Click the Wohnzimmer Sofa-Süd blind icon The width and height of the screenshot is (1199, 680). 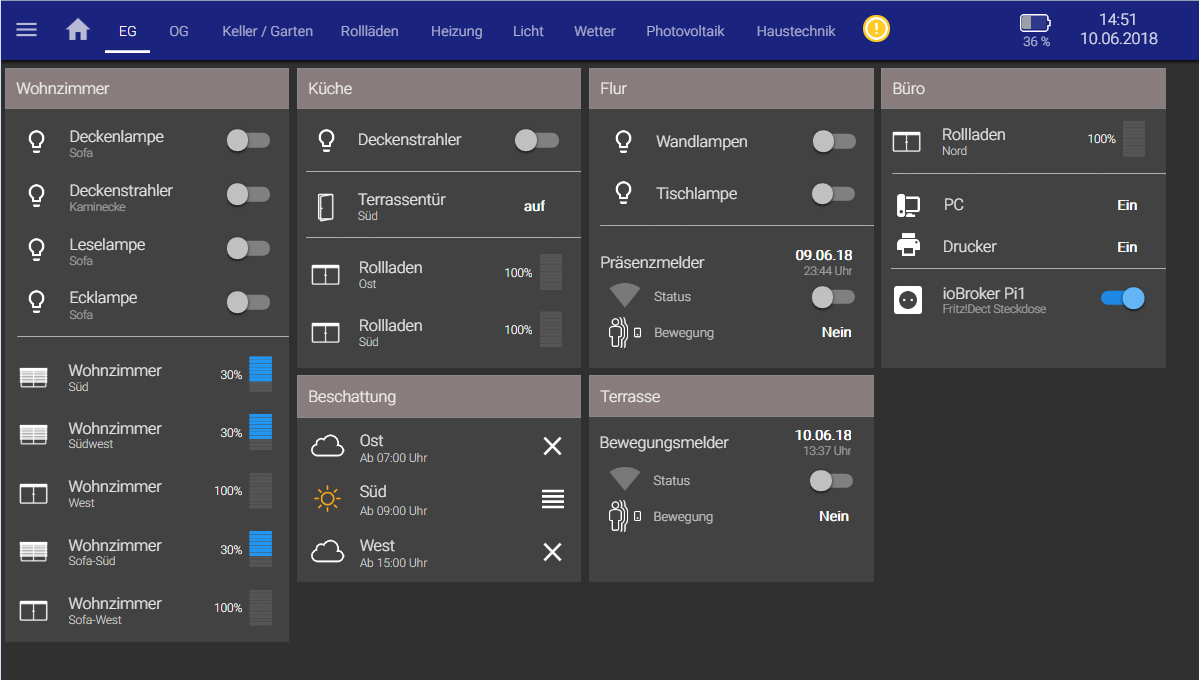click(x=34, y=551)
